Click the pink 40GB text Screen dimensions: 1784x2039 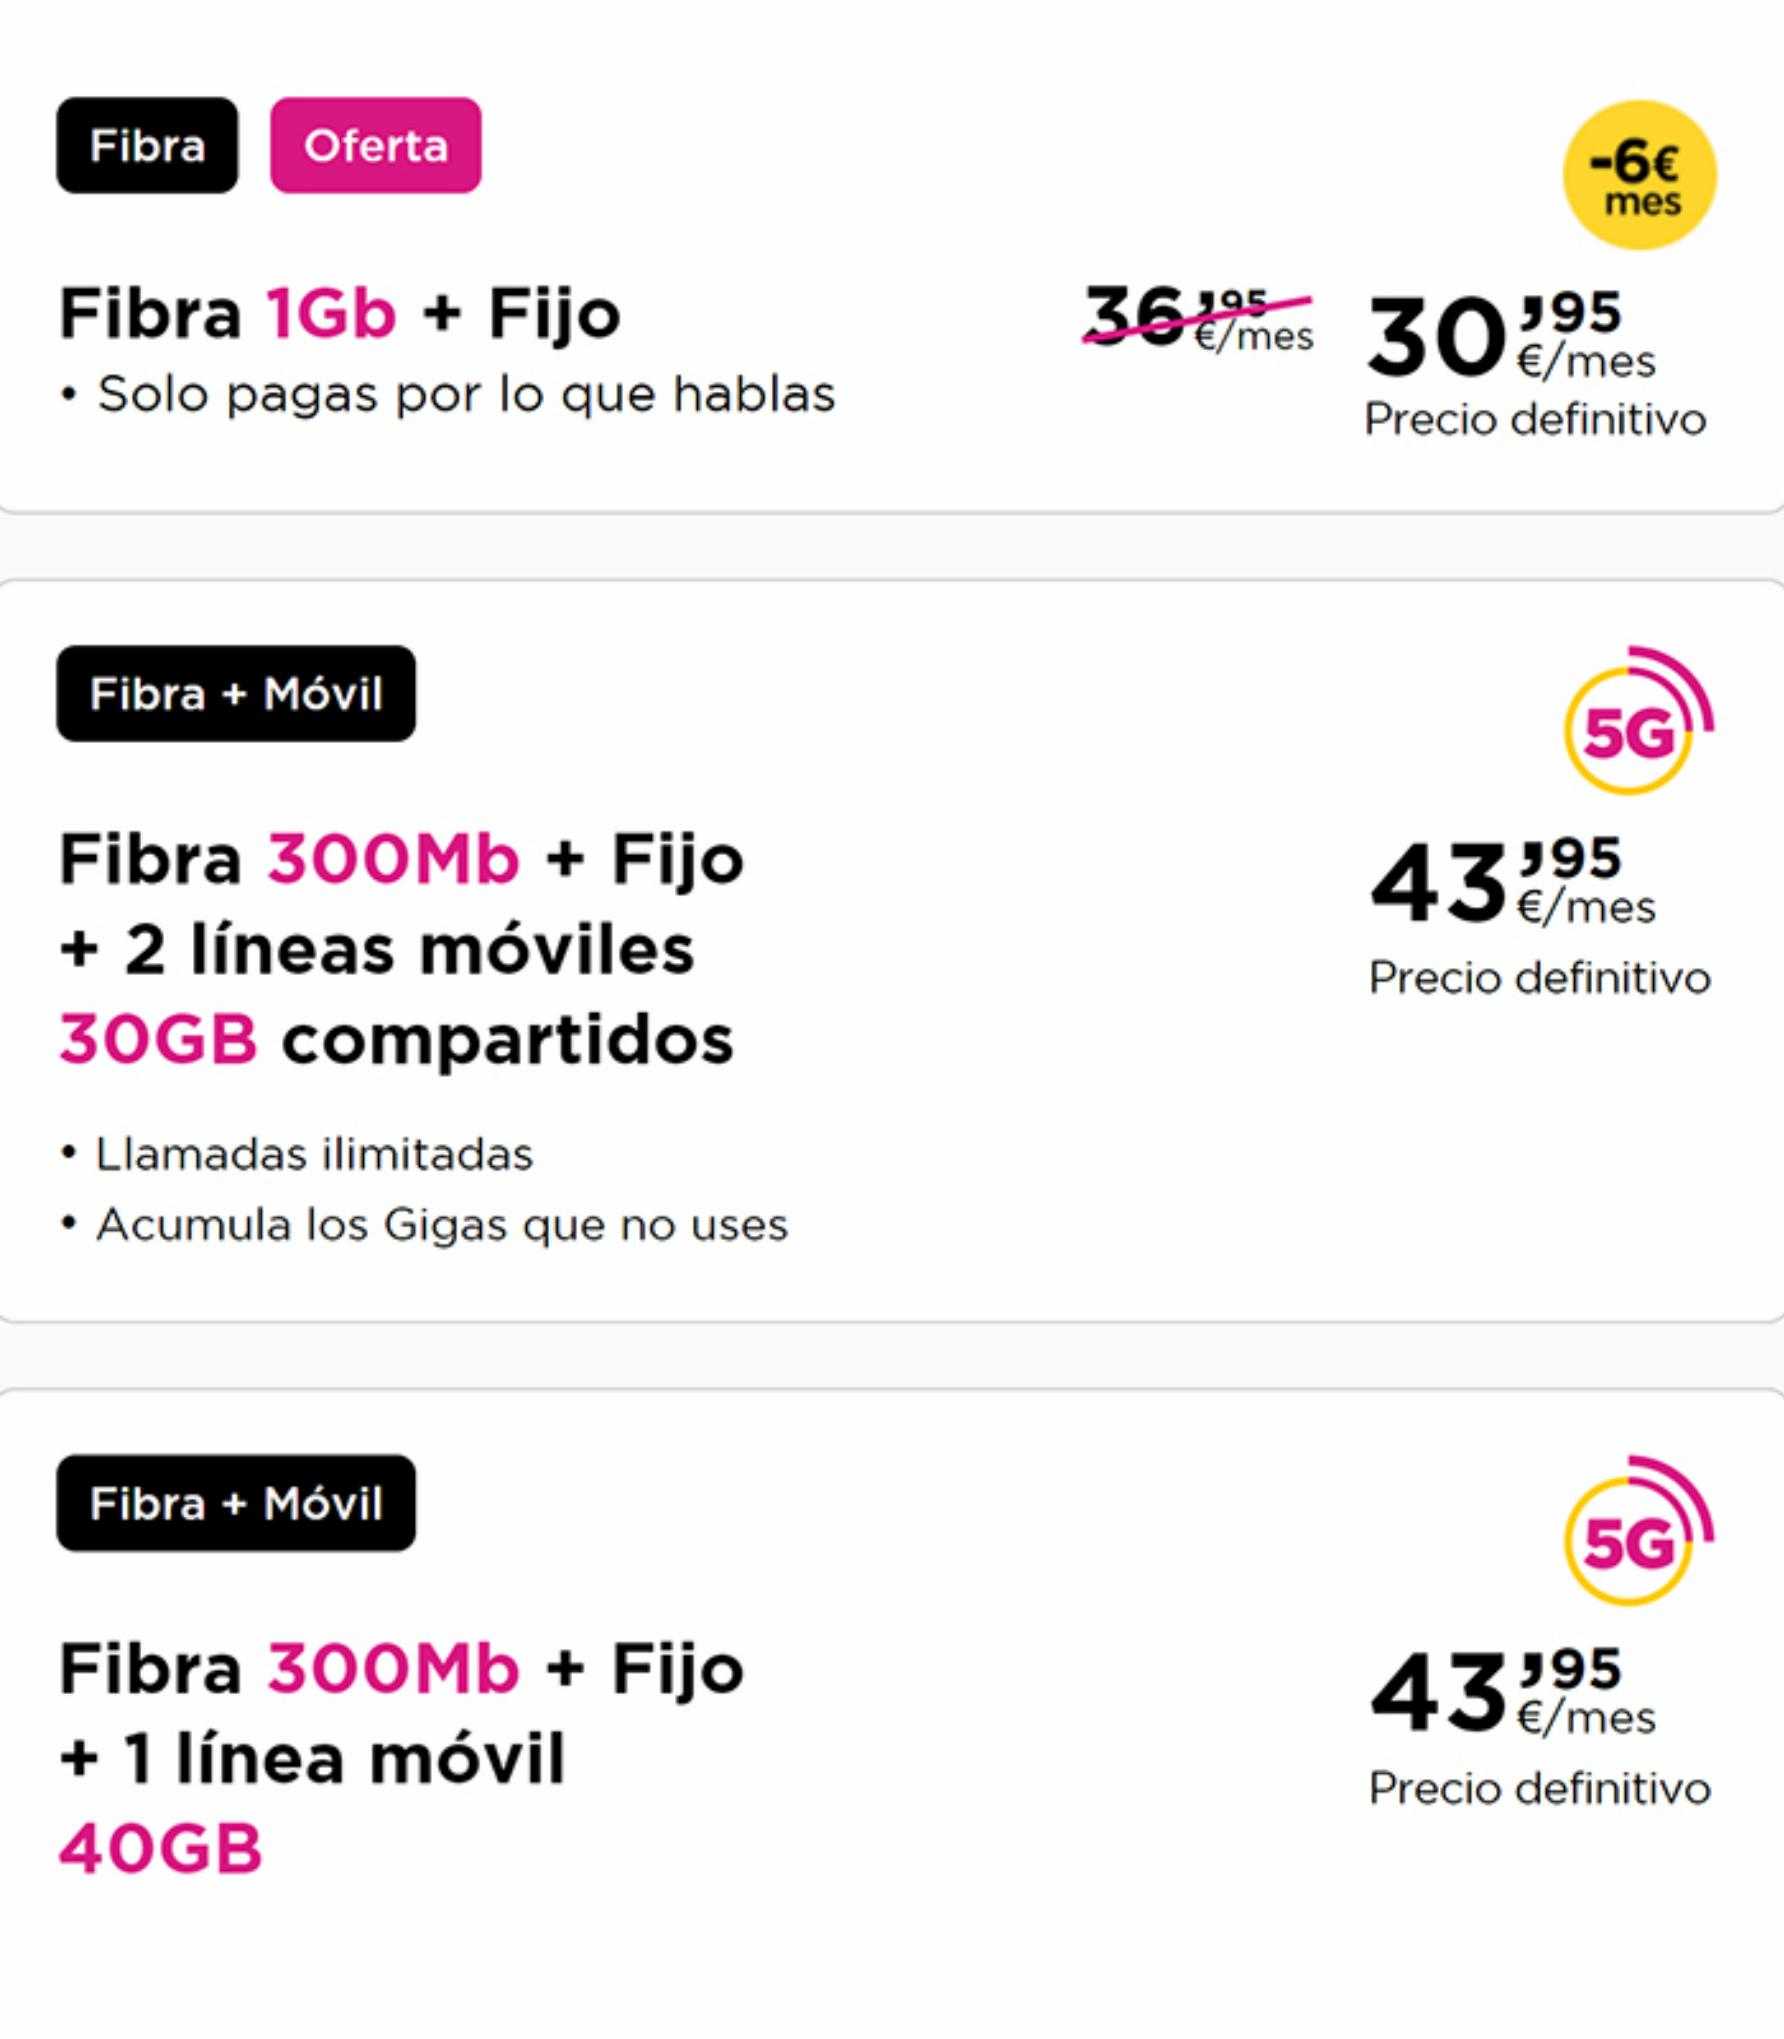160,1848
